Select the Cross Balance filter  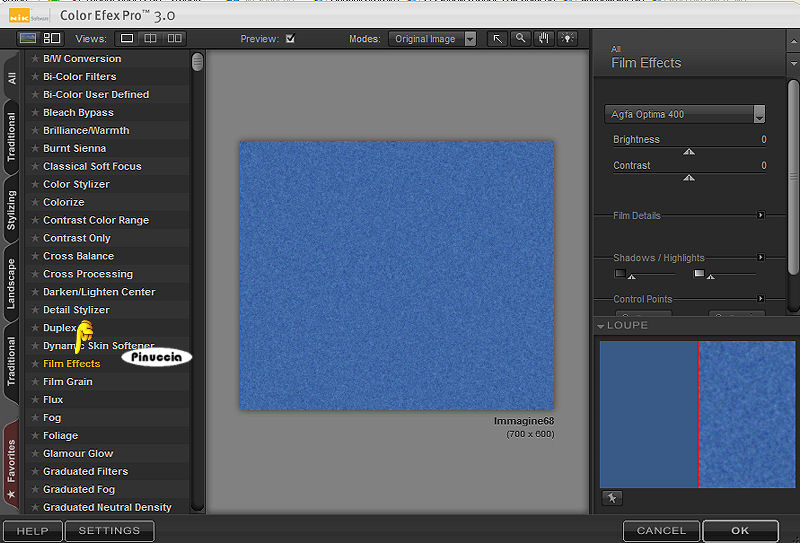point(79,256)
